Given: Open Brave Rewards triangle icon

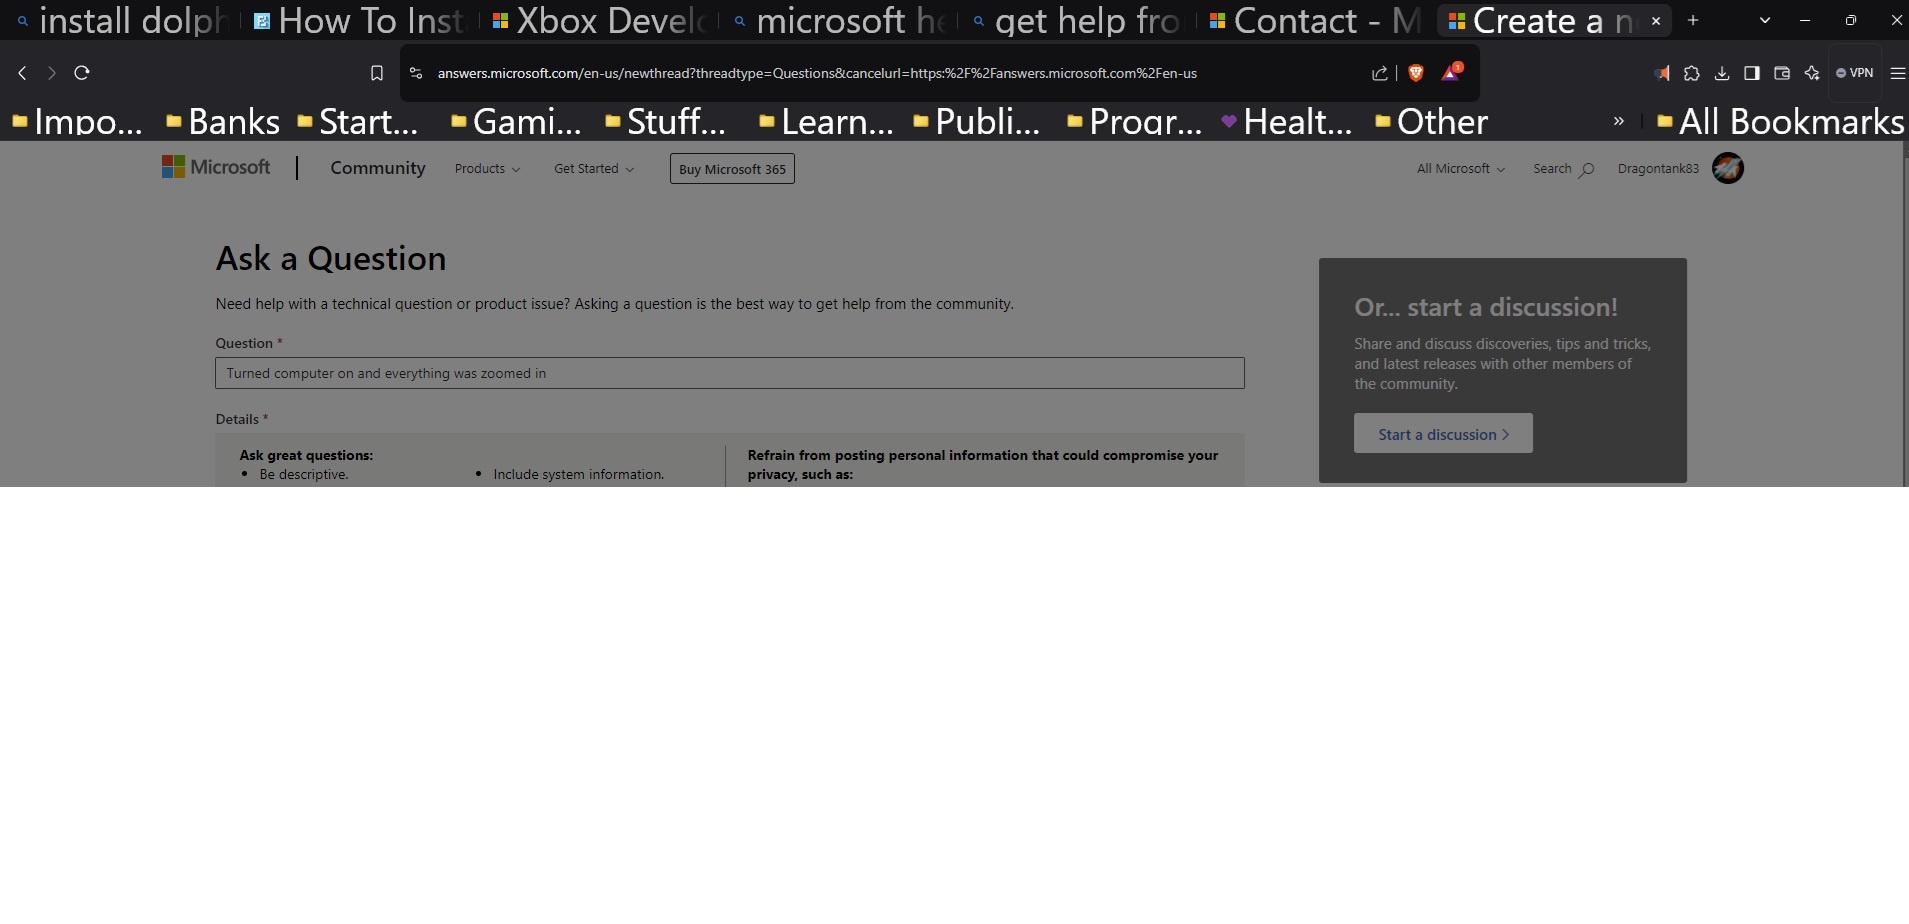Looking at the screenshot, I should click(1449, 73).
